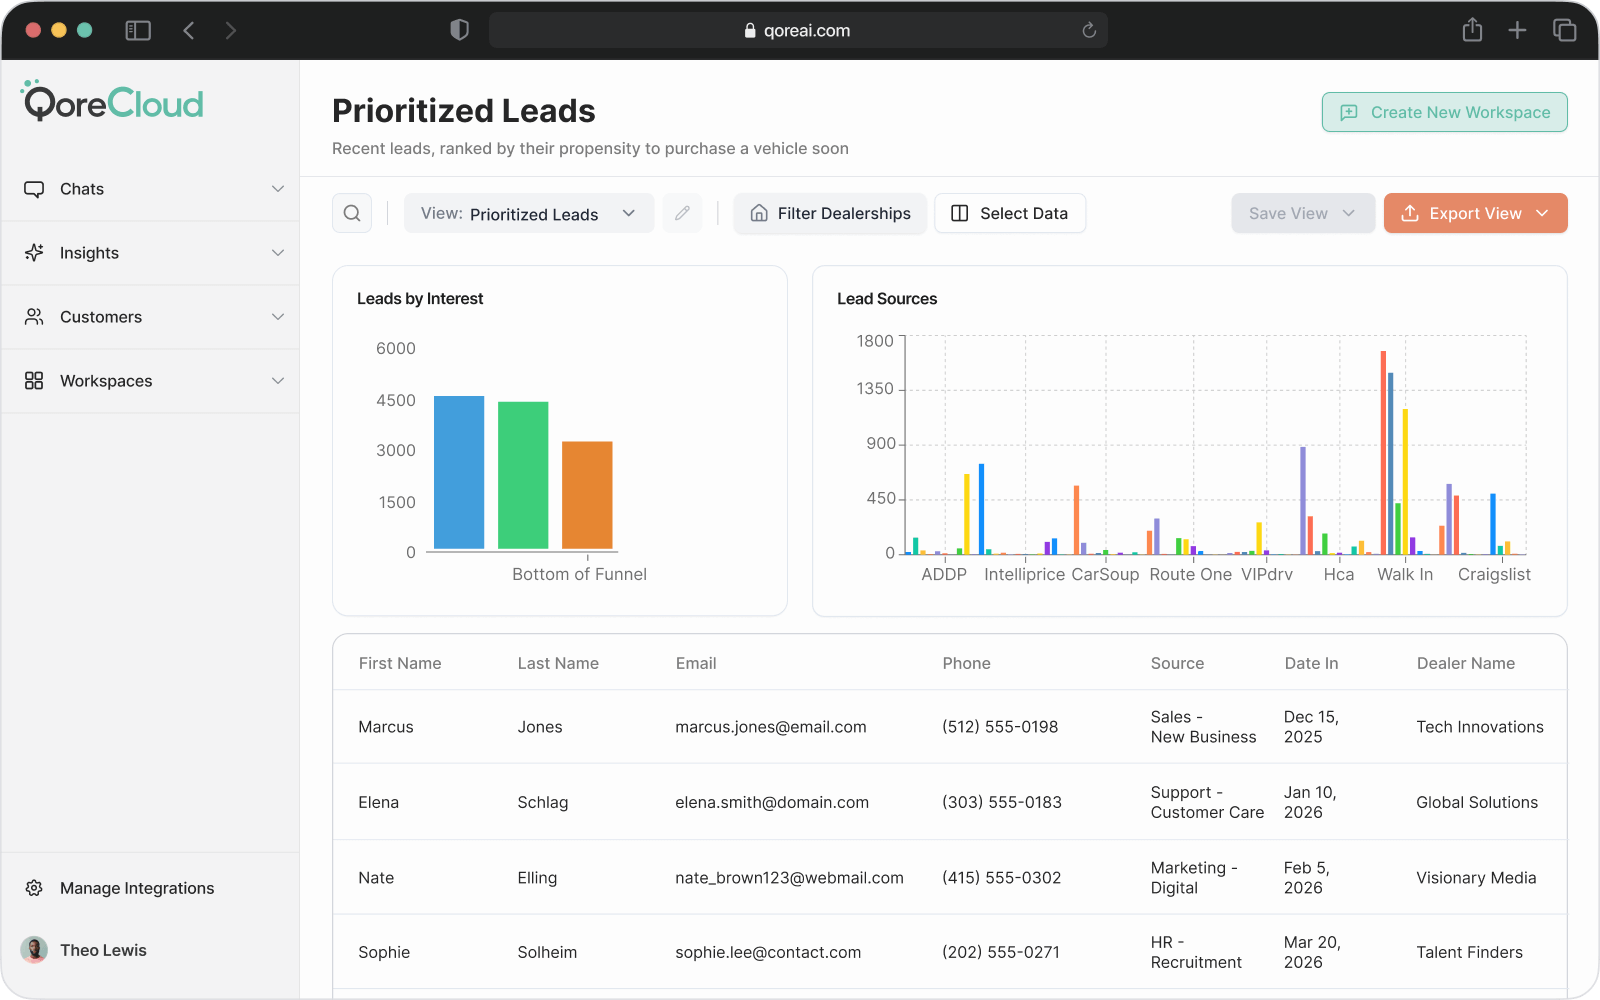
Task: Reload the page with refresh icon
Action: click(x=1089, y=31)
